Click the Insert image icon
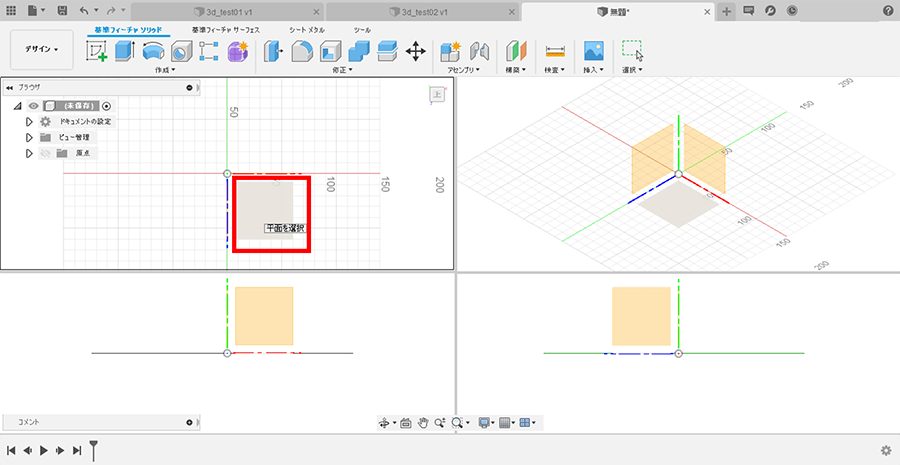900x465 pixels. pos(593,52)
